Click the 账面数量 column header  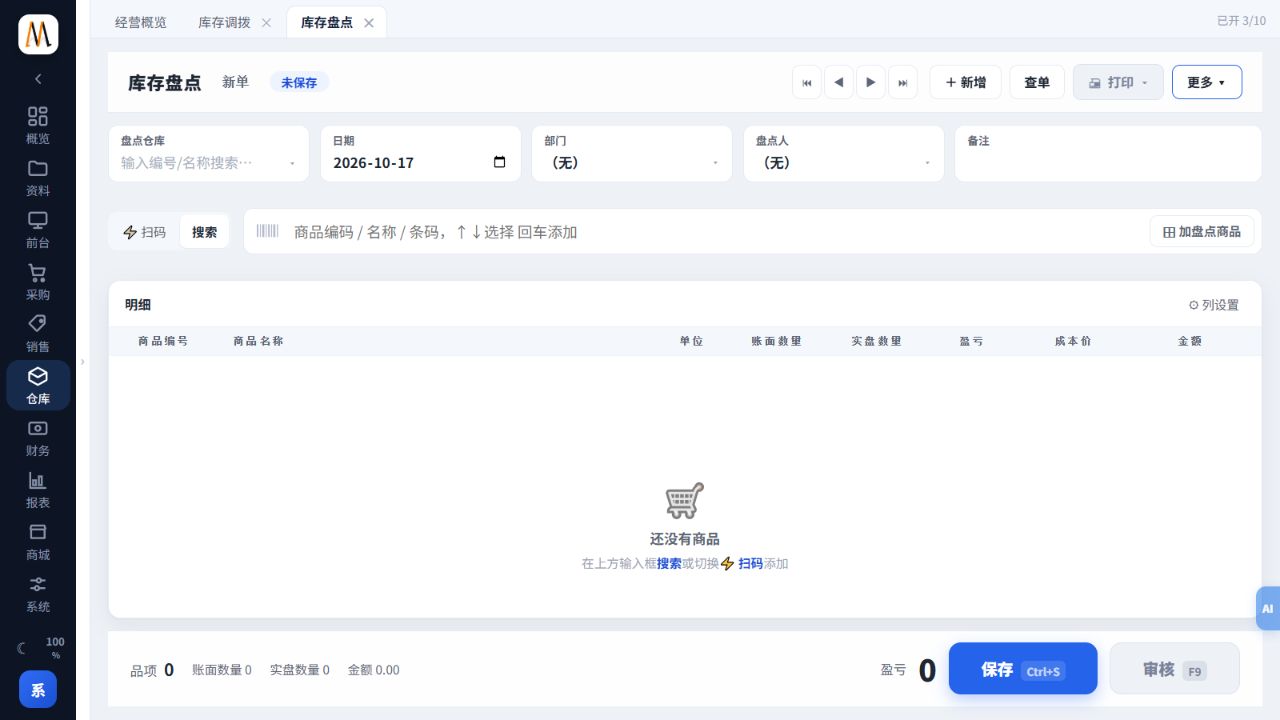tap(777, 341)
